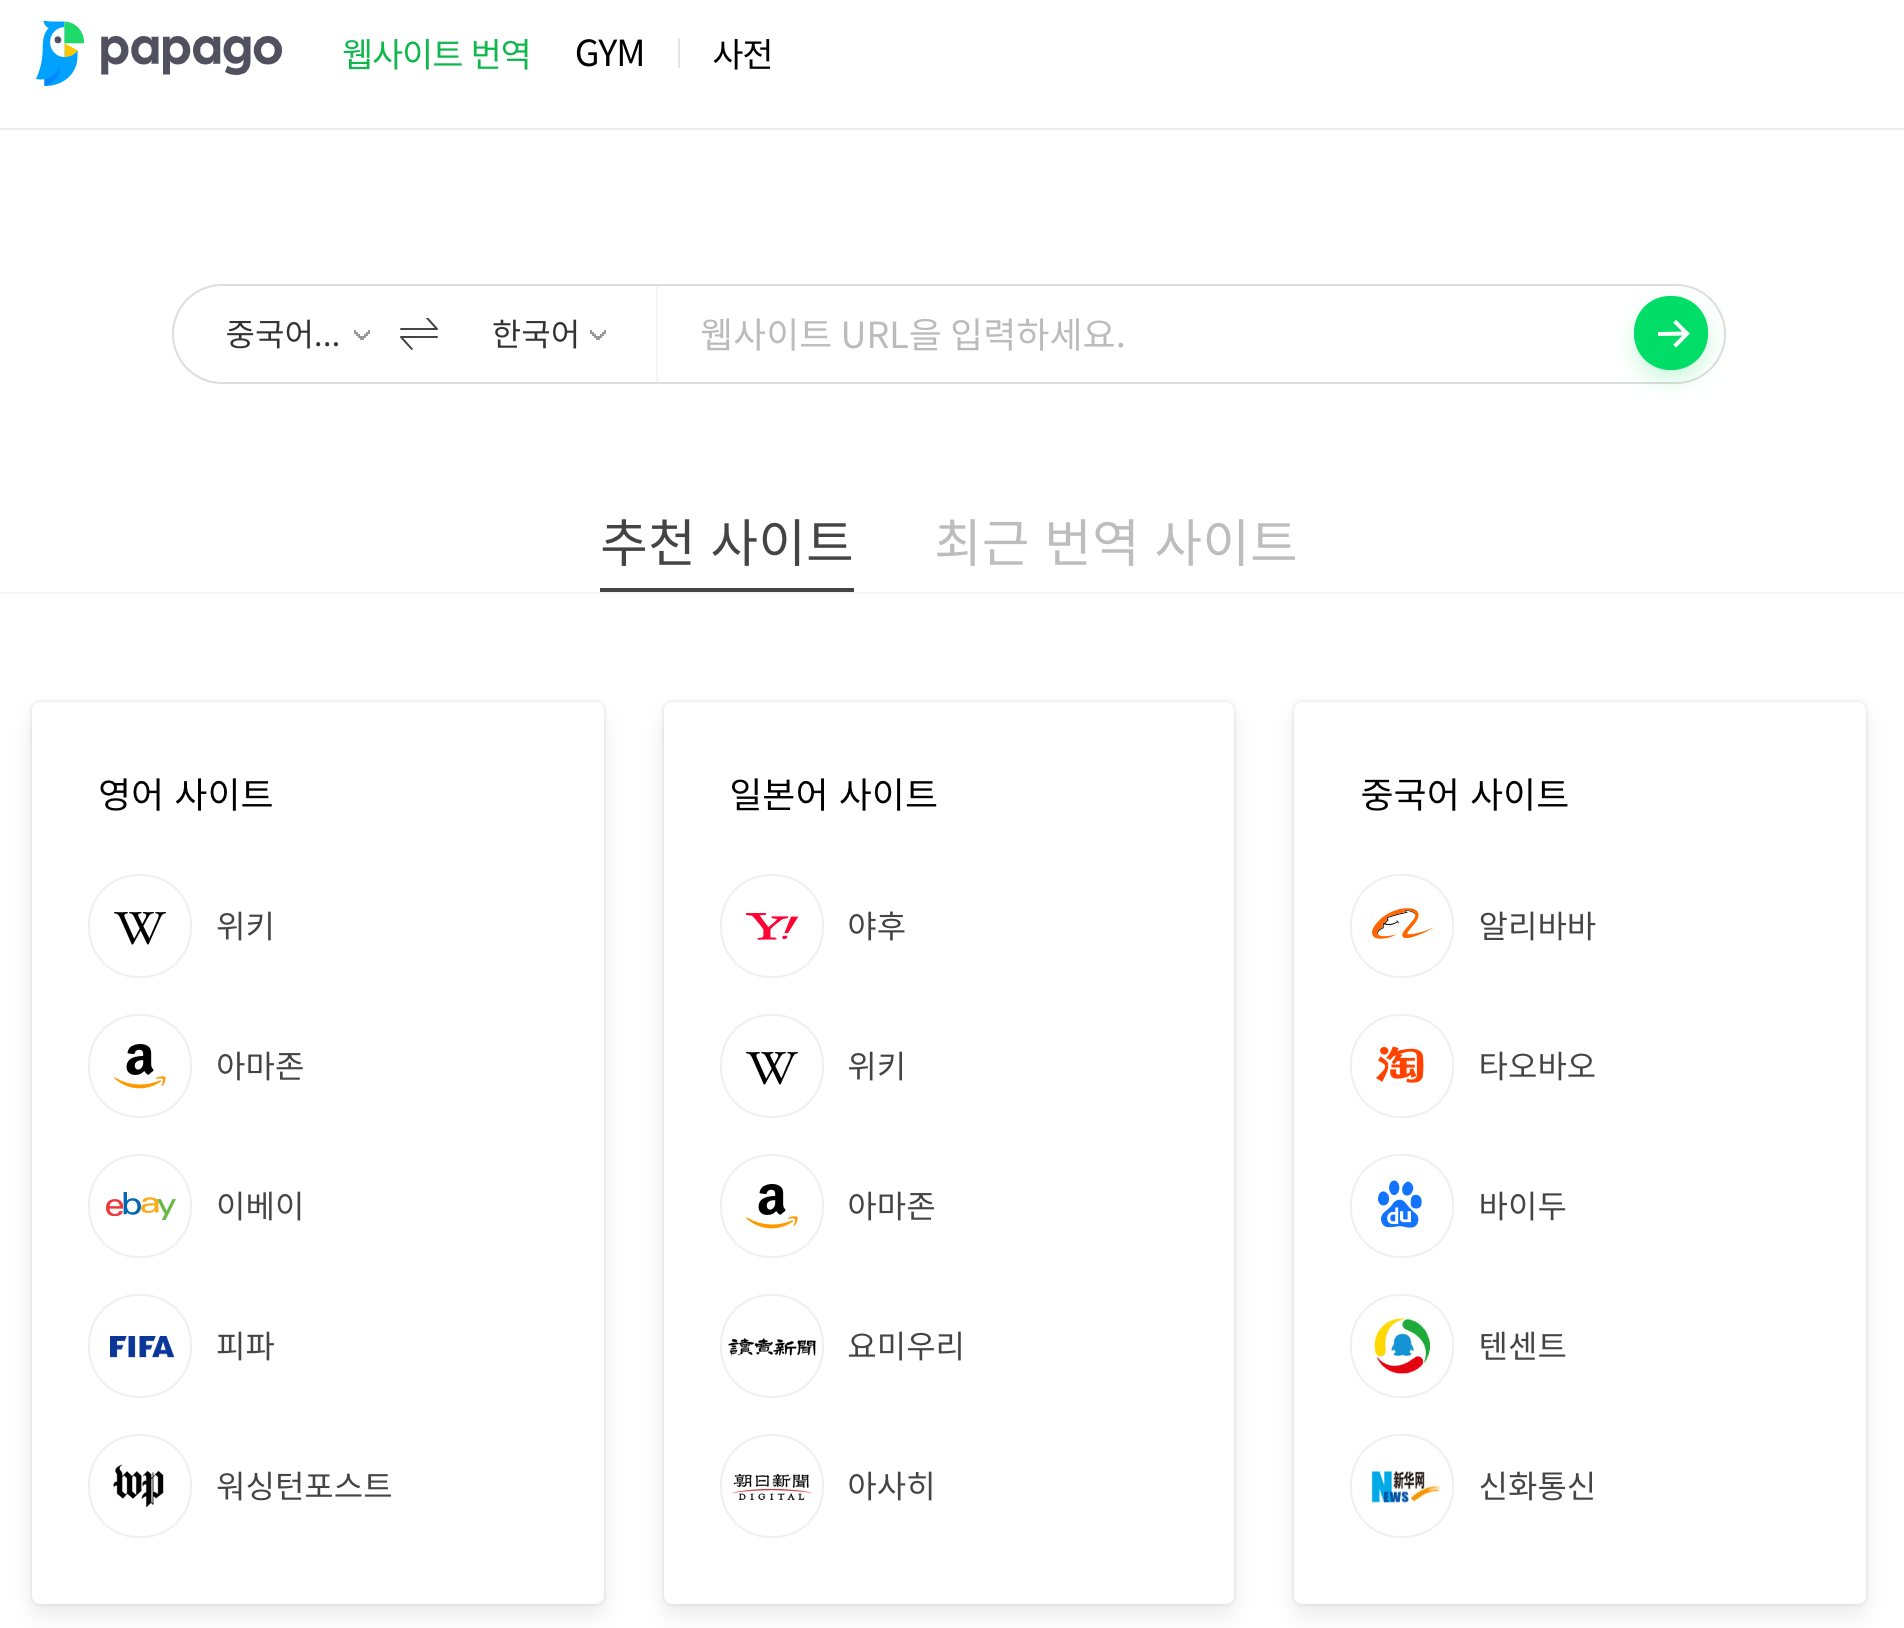
Task: Click the Wikipedia icon under 일본어 사이트
Action: coord(772,1066)
